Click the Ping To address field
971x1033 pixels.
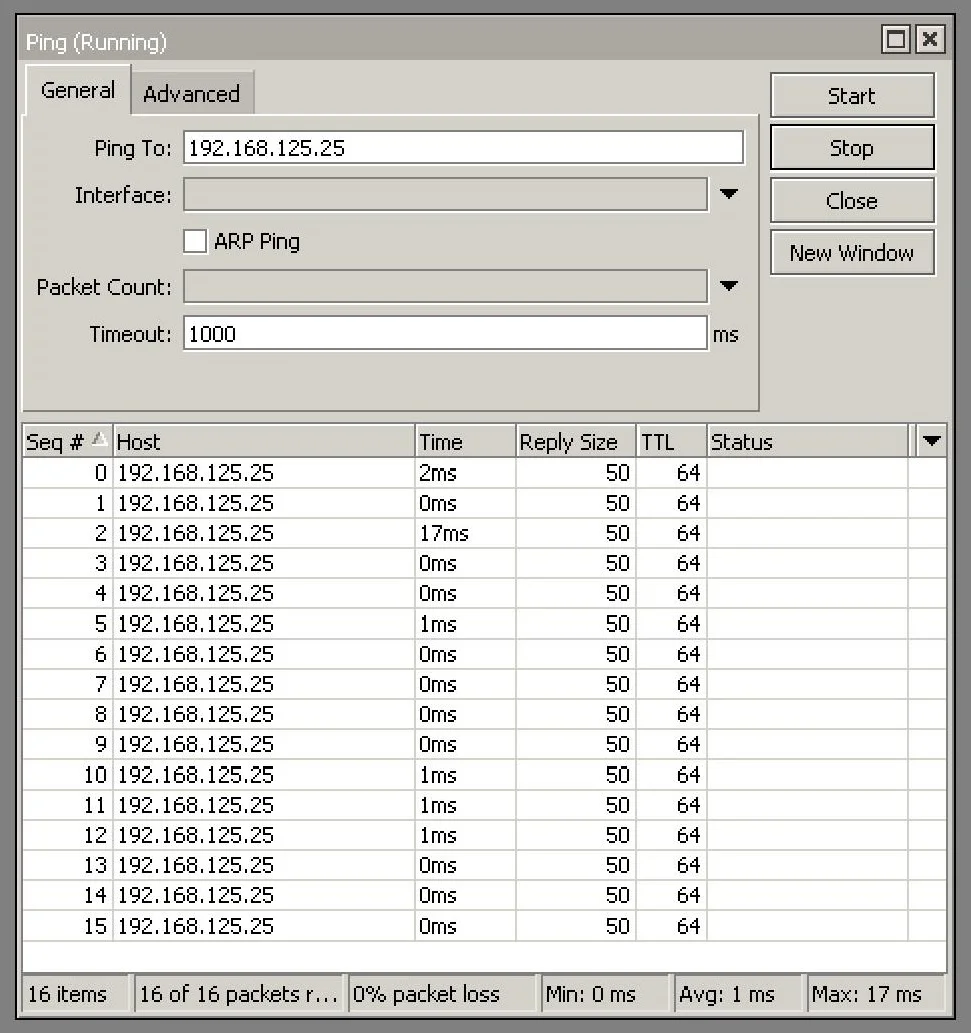pyautogui.click(x=463, y=148)
